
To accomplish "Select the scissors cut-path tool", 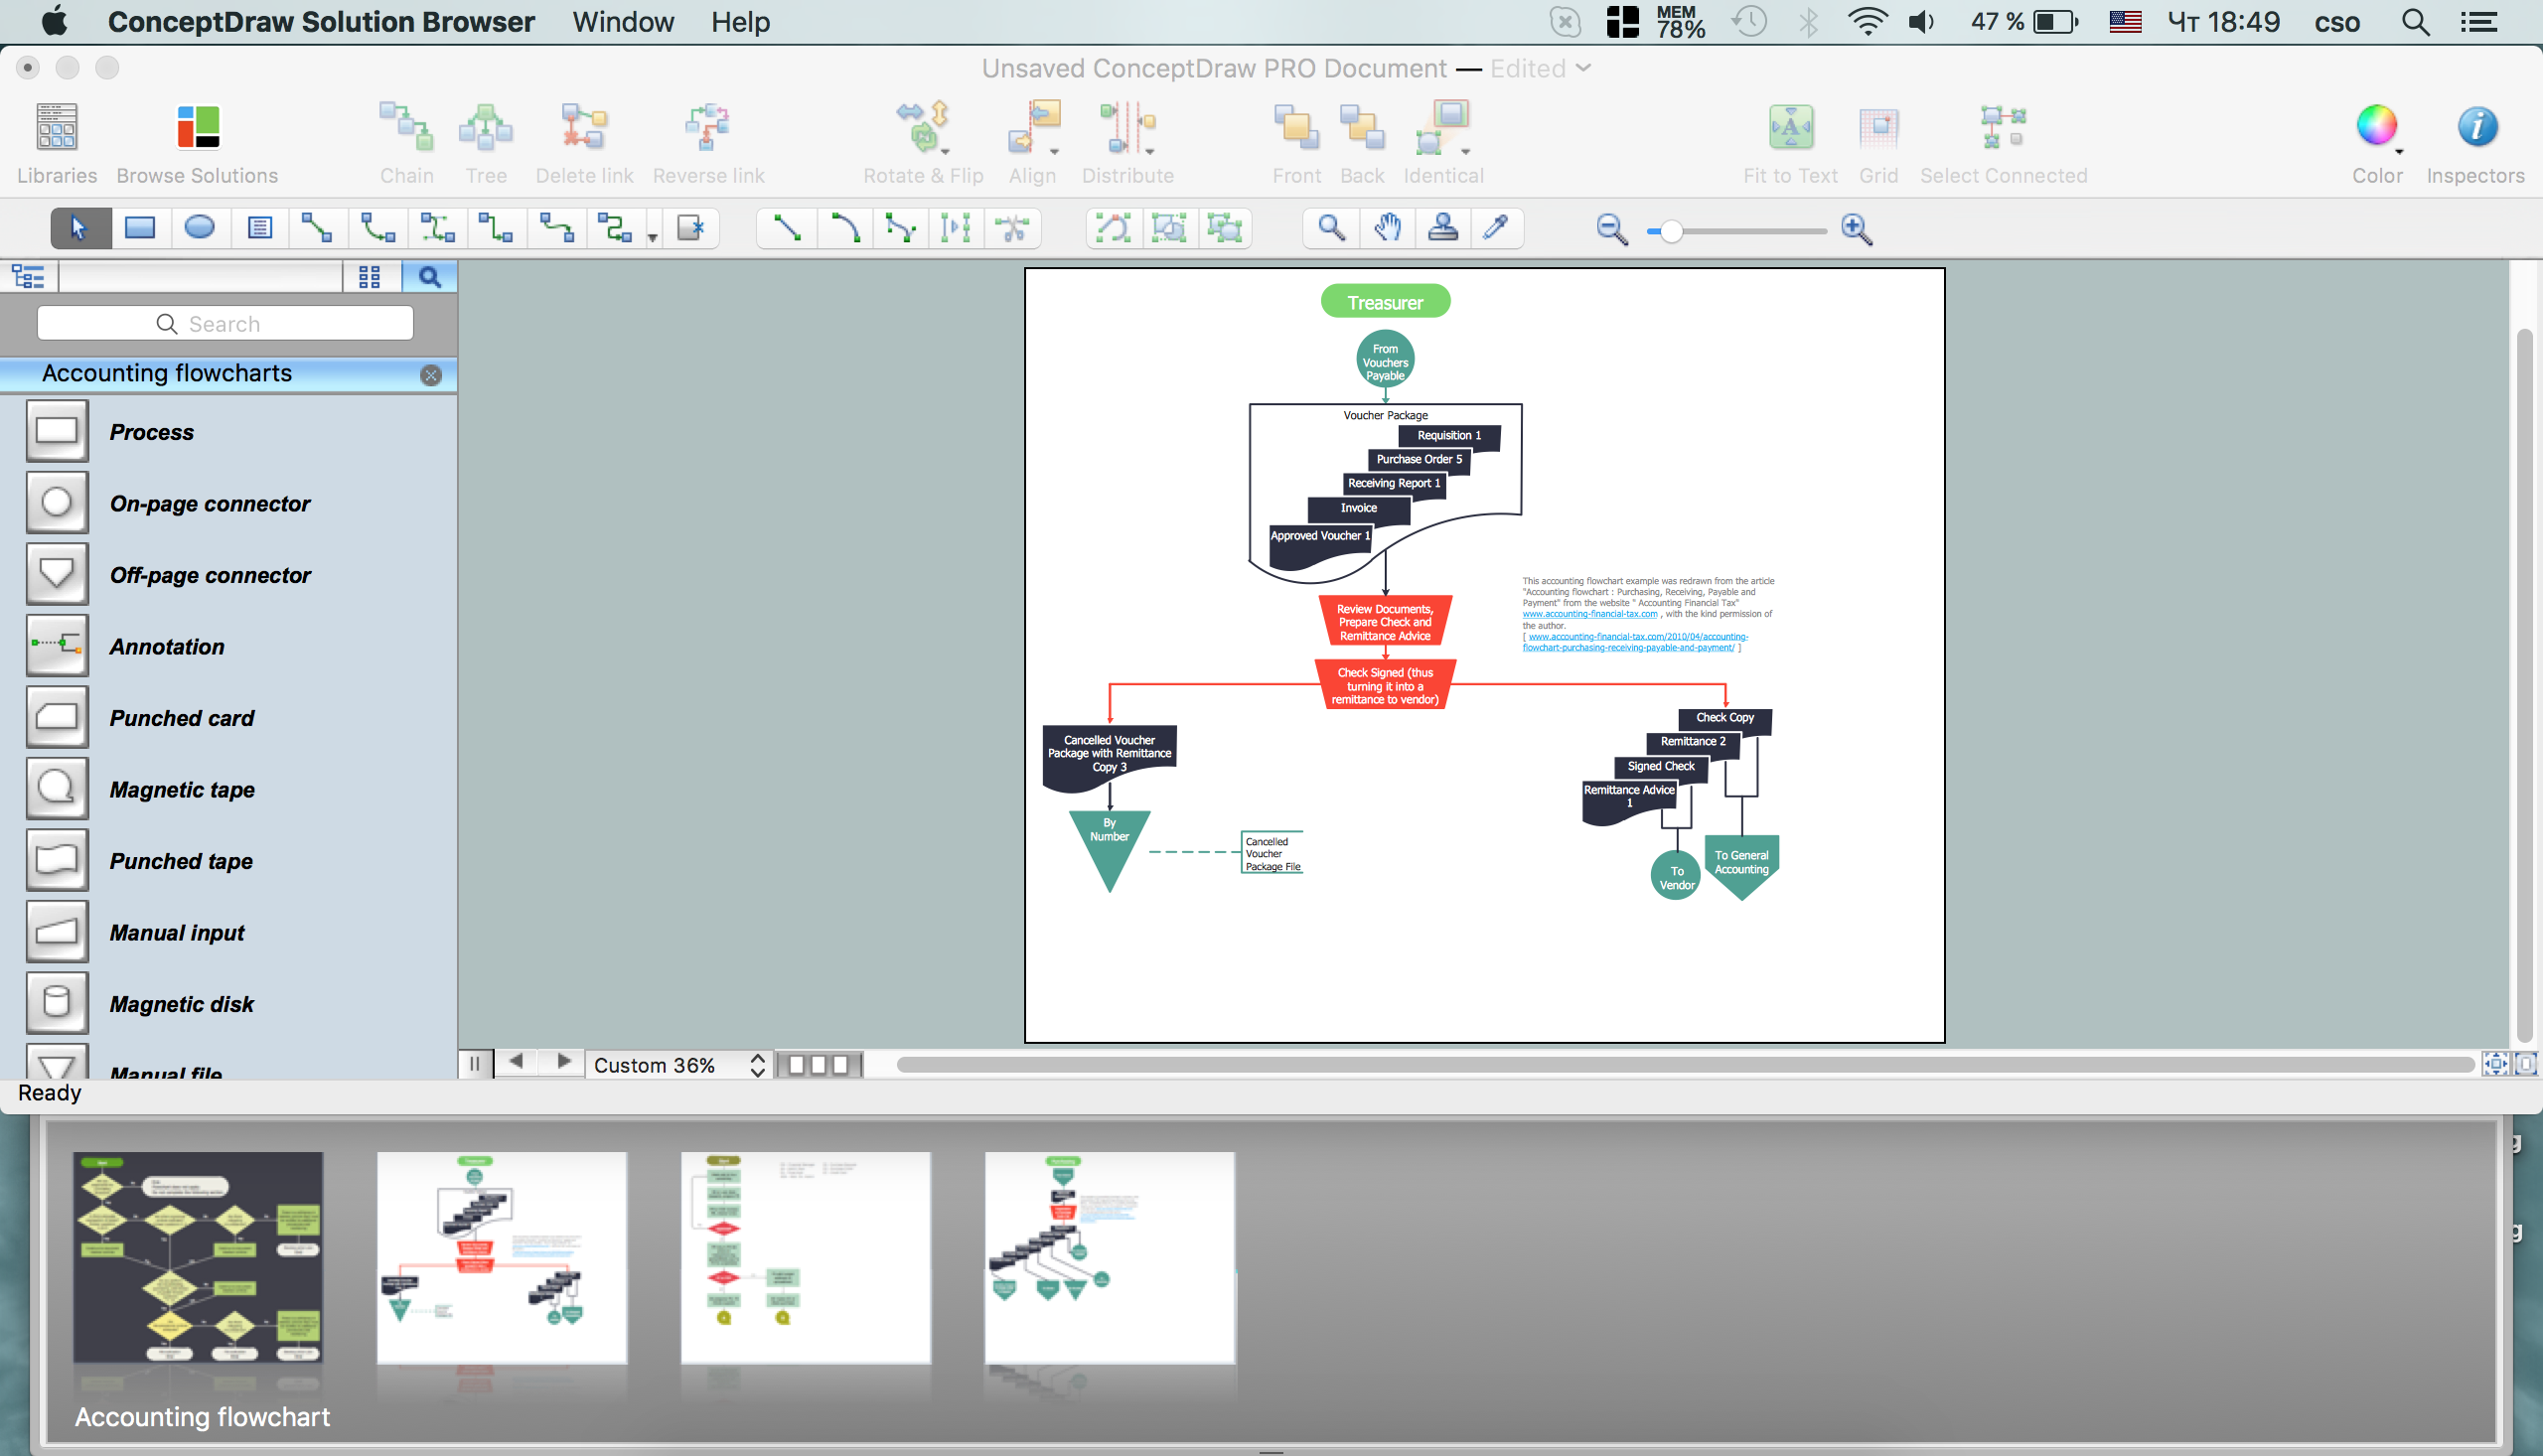I will [1013, 228].
